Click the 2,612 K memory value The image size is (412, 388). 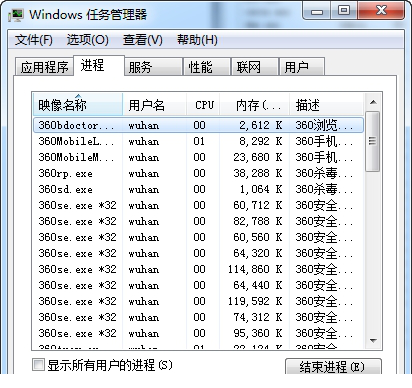(261, 125)
